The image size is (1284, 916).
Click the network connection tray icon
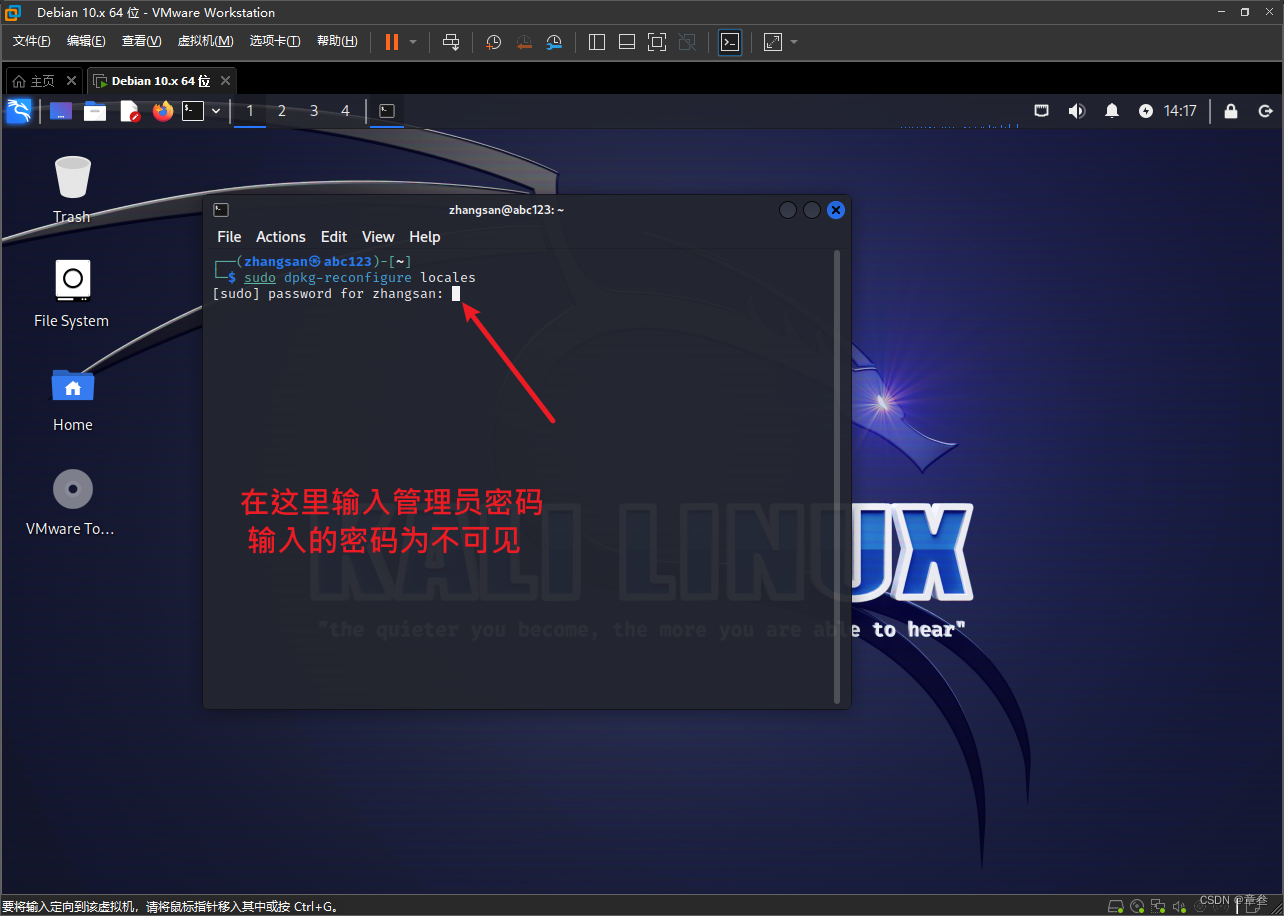pos(1041,111)
